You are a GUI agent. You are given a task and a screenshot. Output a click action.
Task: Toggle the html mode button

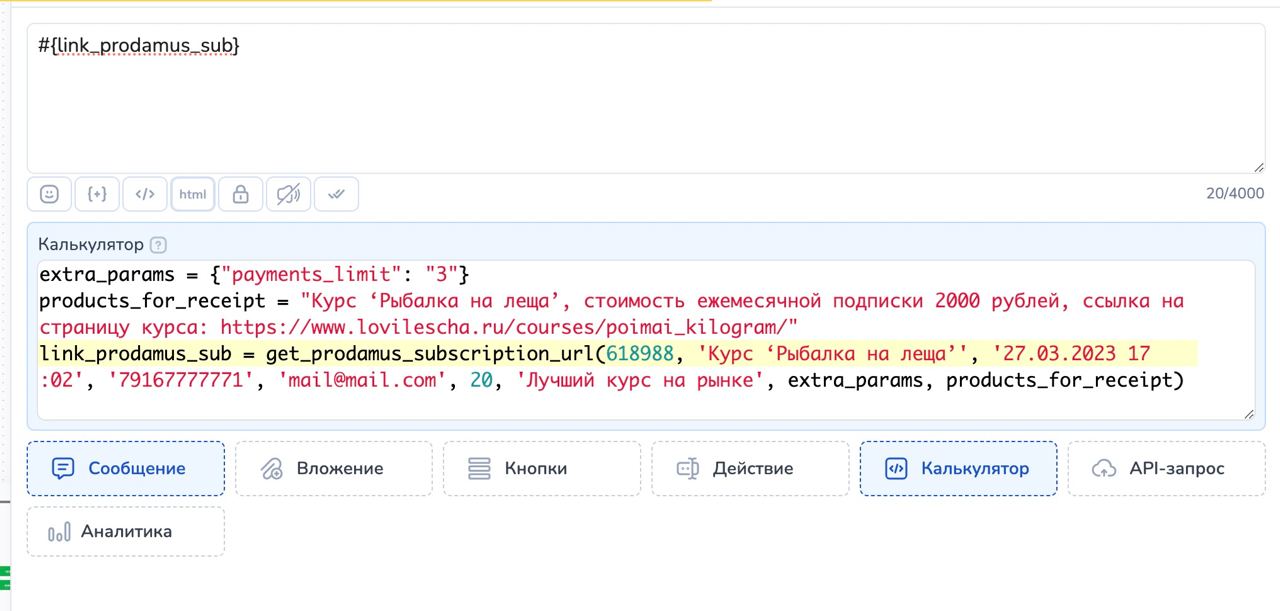[x=193, y=194]
